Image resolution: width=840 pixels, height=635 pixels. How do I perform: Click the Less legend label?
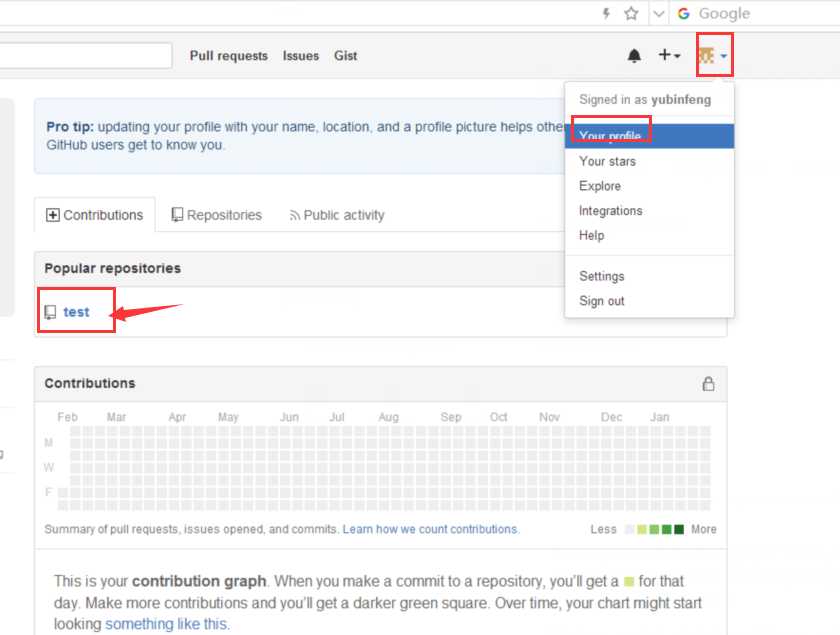pos(604,529)
